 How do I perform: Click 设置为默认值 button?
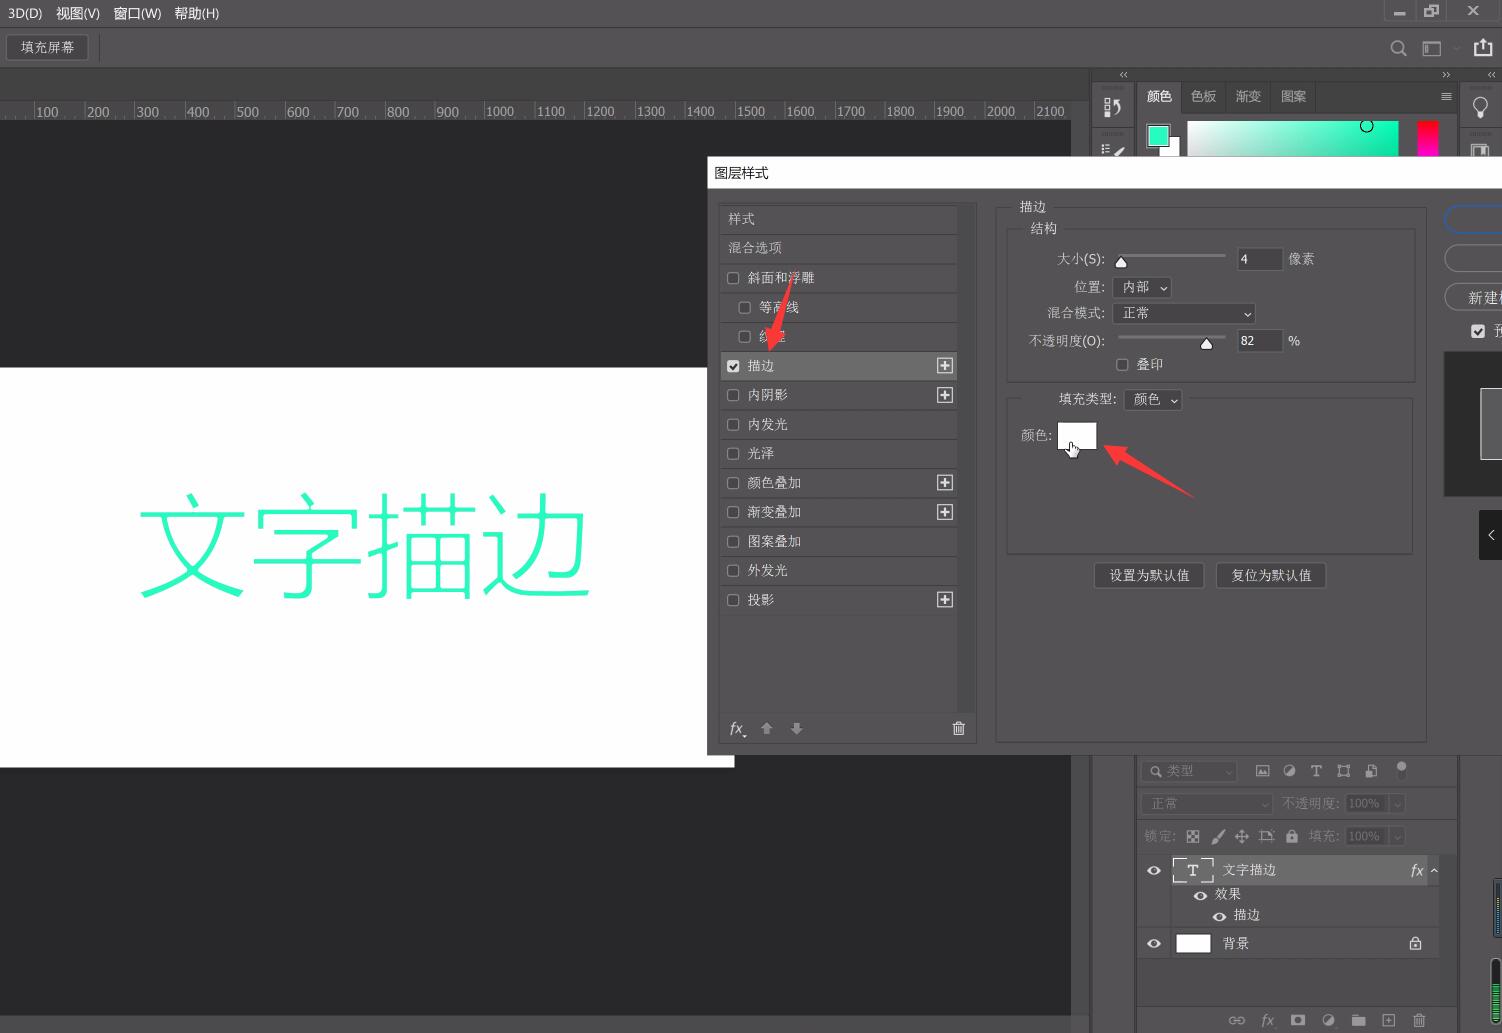(1149, 575)
